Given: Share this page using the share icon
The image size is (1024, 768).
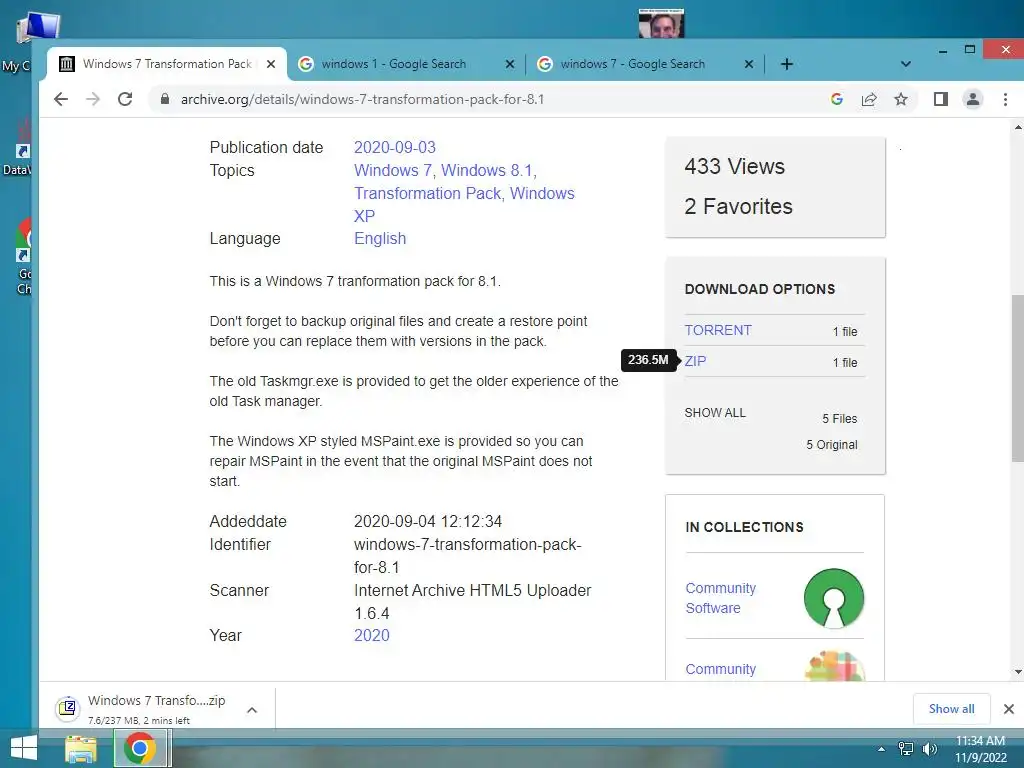Looking at the screenshot, I should coord(869,99).
